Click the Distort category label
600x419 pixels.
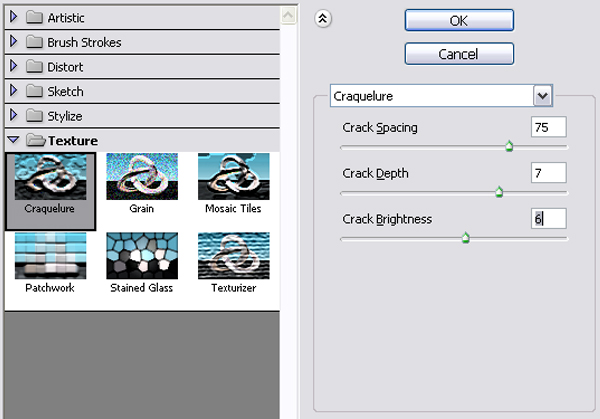tap(65, 67)
